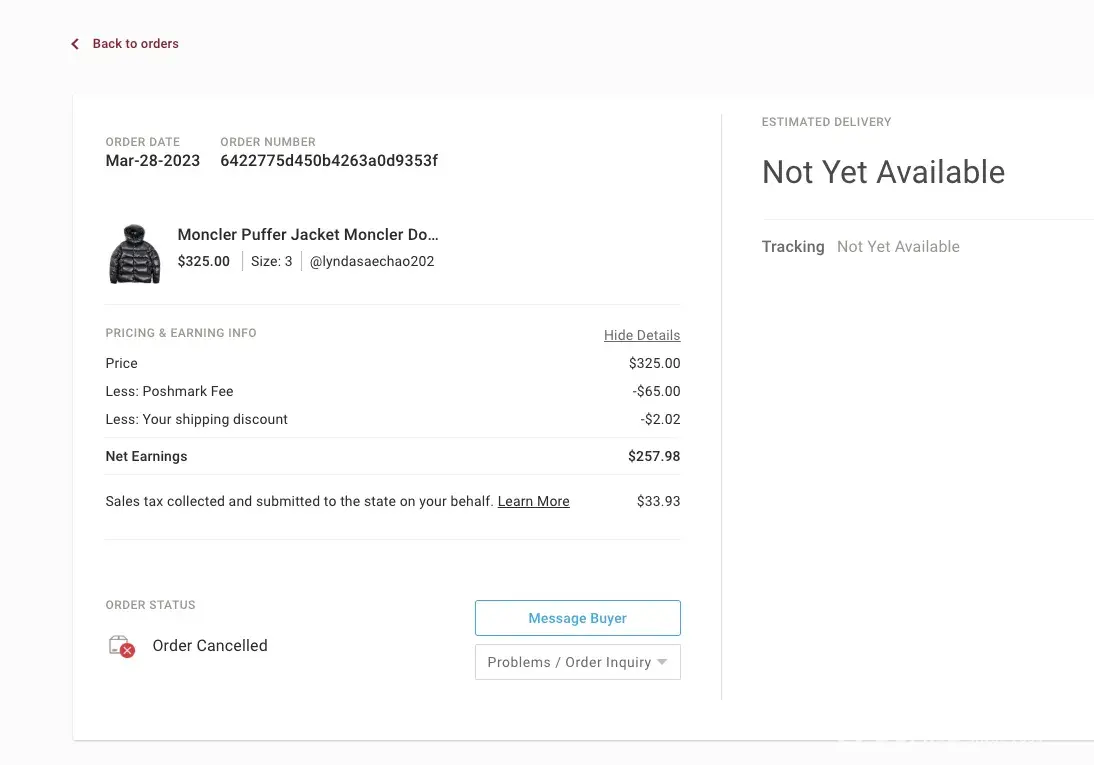View the seller profile @lyndasaechao202
Image resolution: width=1094 pixels, height=765 pixels.
[x=372, y=262]
